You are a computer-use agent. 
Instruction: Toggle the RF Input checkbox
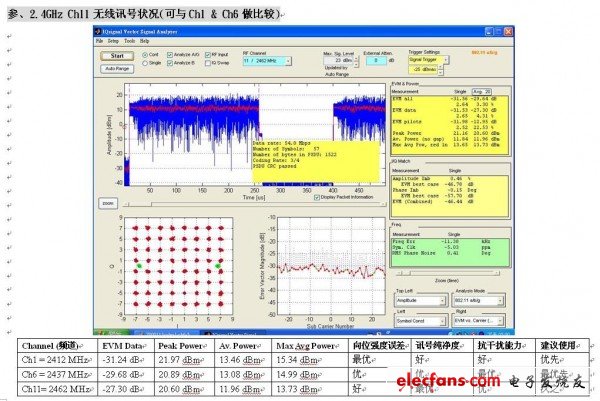pos(208,54)
